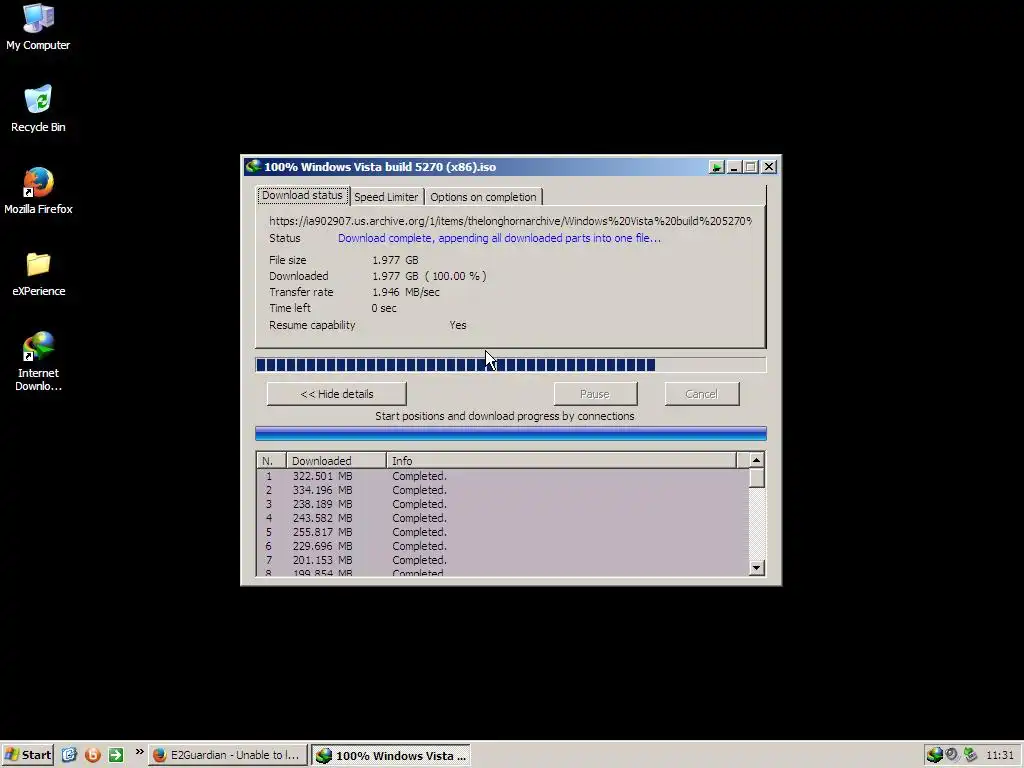Click the File size value 1.977 GB
The width and height of the screenshot is (1024, 768).
click(395, 260)
